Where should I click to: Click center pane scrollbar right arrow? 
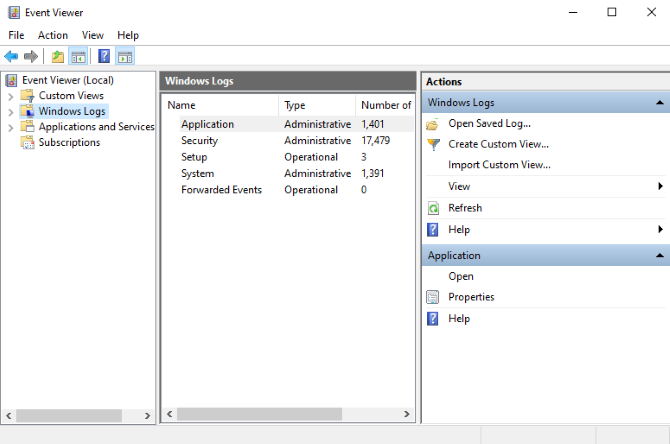(406, 414)
